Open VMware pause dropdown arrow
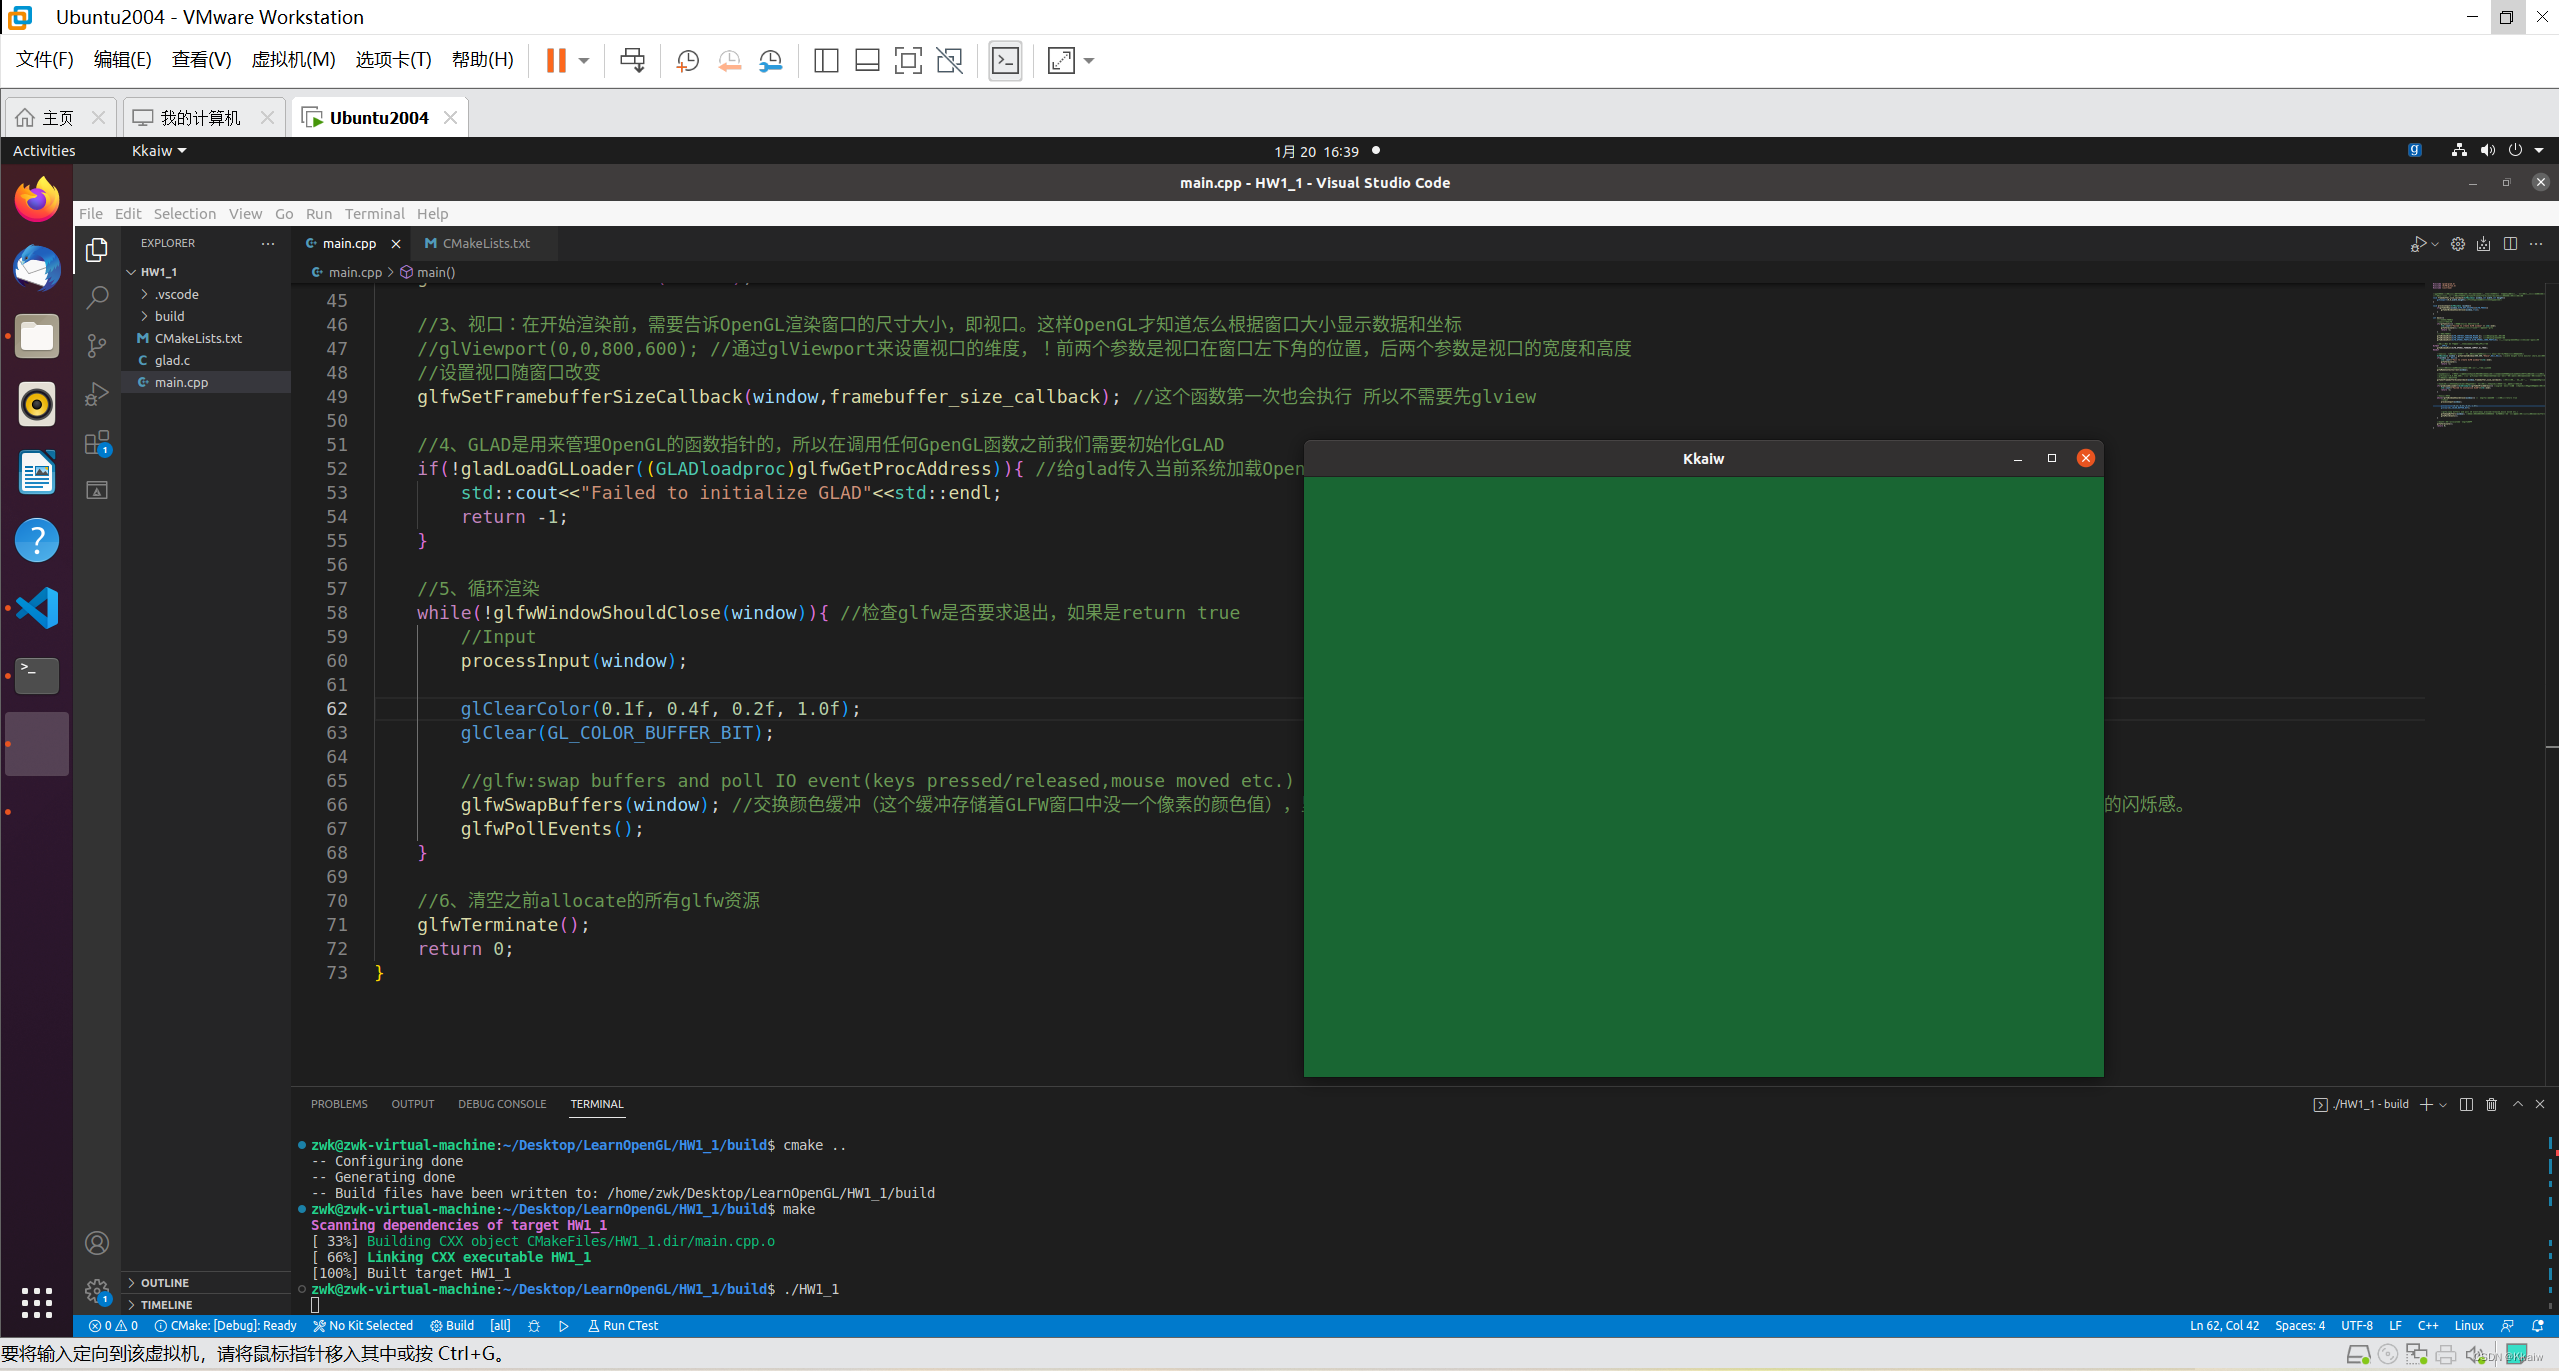Viewport: 2559px width, 1371px height. tap(584, 61)
